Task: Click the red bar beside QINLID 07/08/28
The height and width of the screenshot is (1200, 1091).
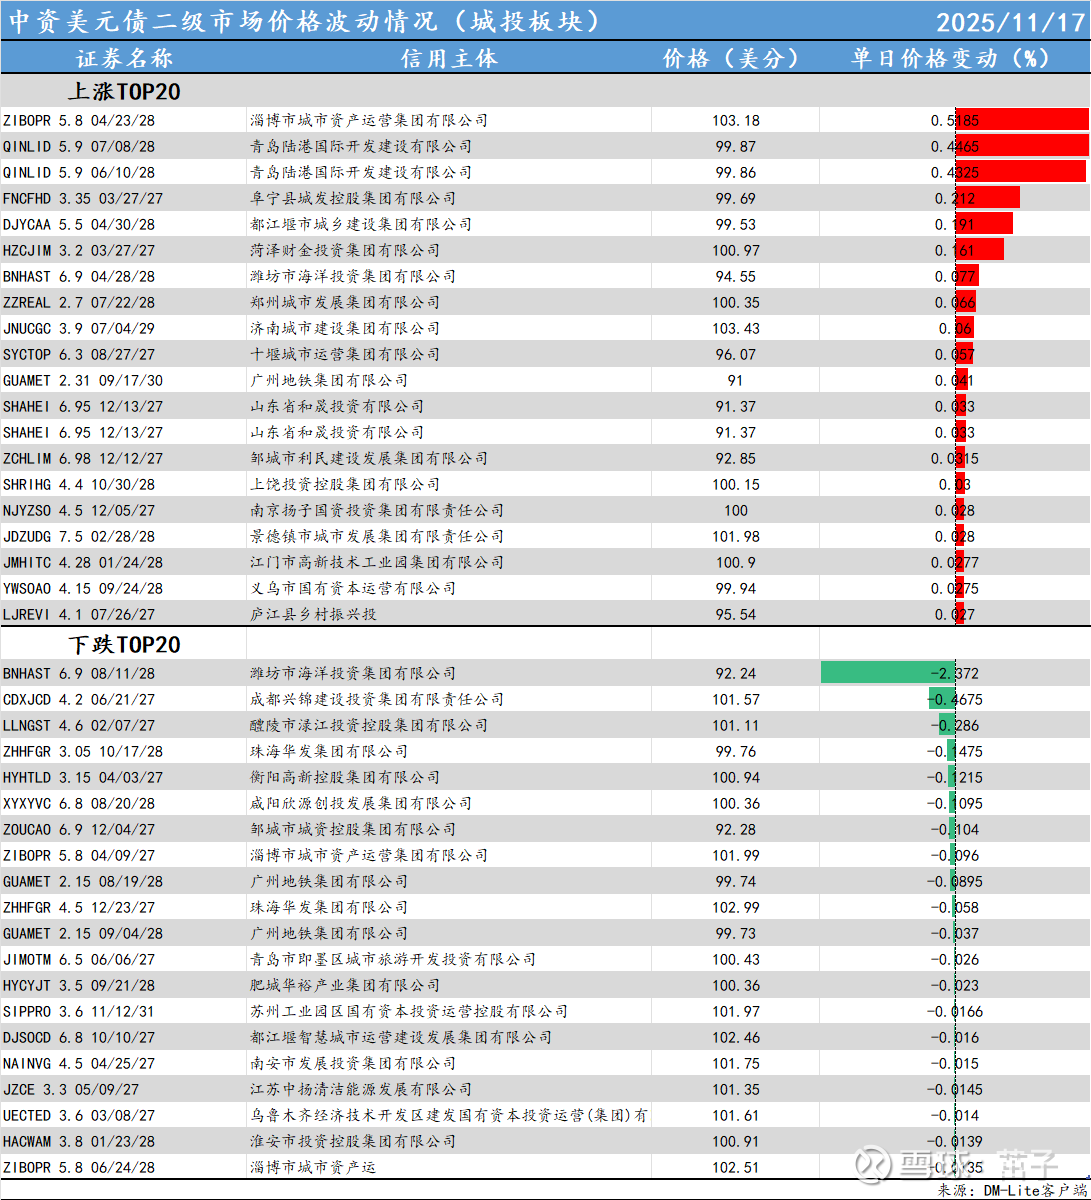Action: [1022, 146]
